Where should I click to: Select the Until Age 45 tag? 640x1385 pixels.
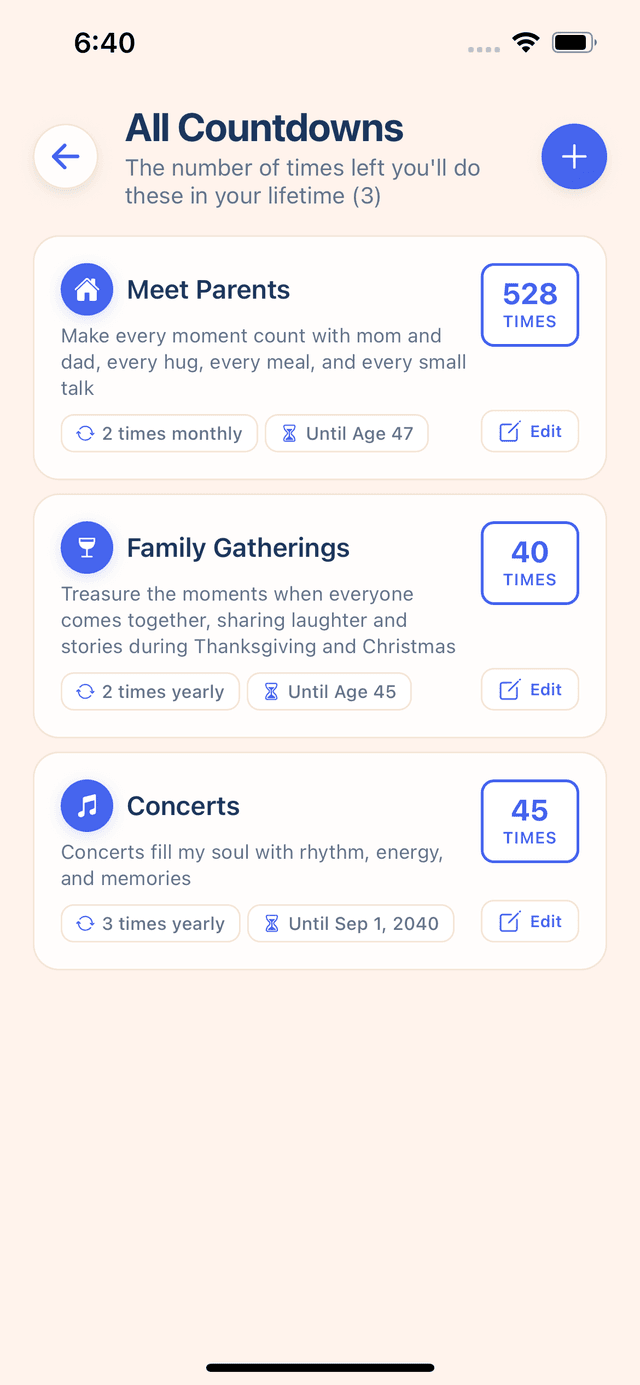(x=329, y=692)
